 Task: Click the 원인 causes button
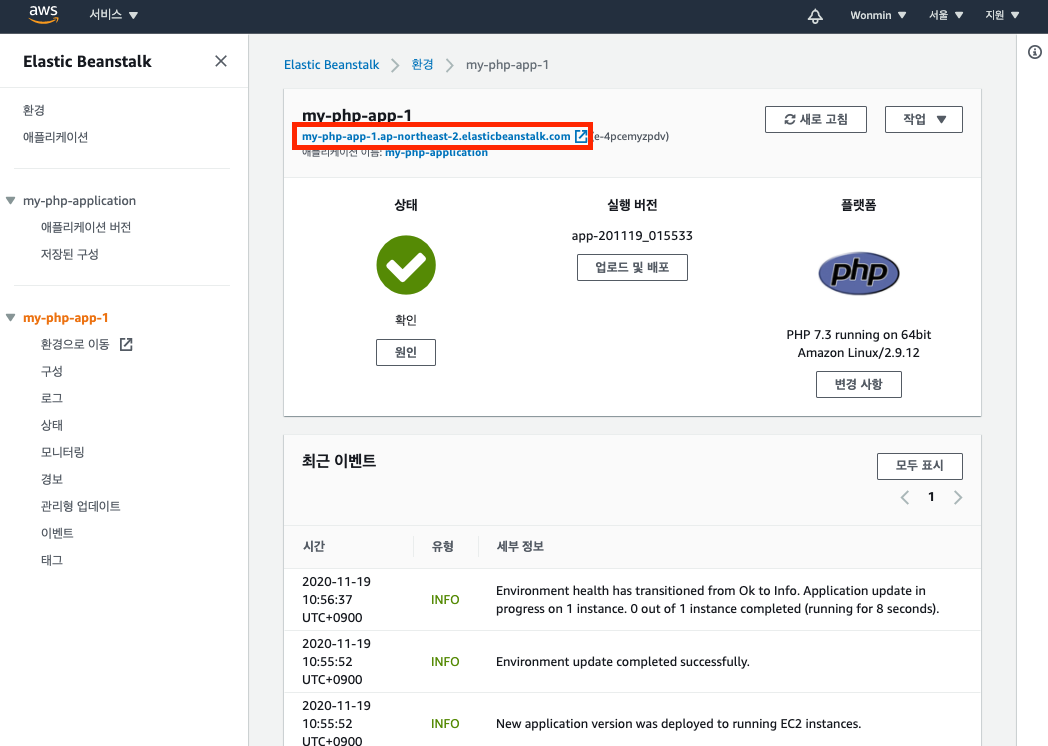pos(406,352)
